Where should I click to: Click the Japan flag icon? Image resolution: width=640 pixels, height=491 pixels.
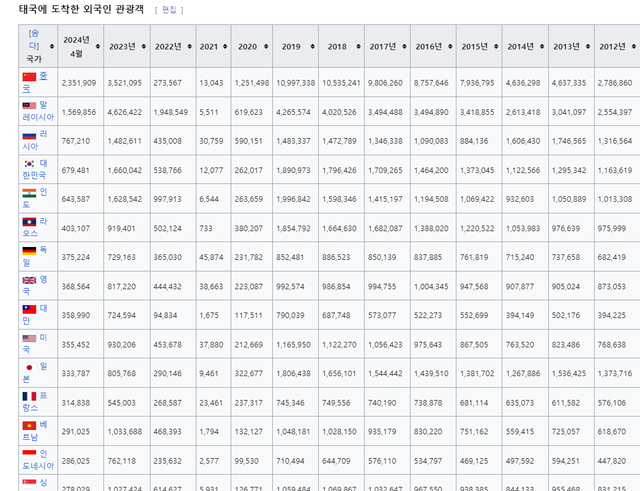[28, 366]
